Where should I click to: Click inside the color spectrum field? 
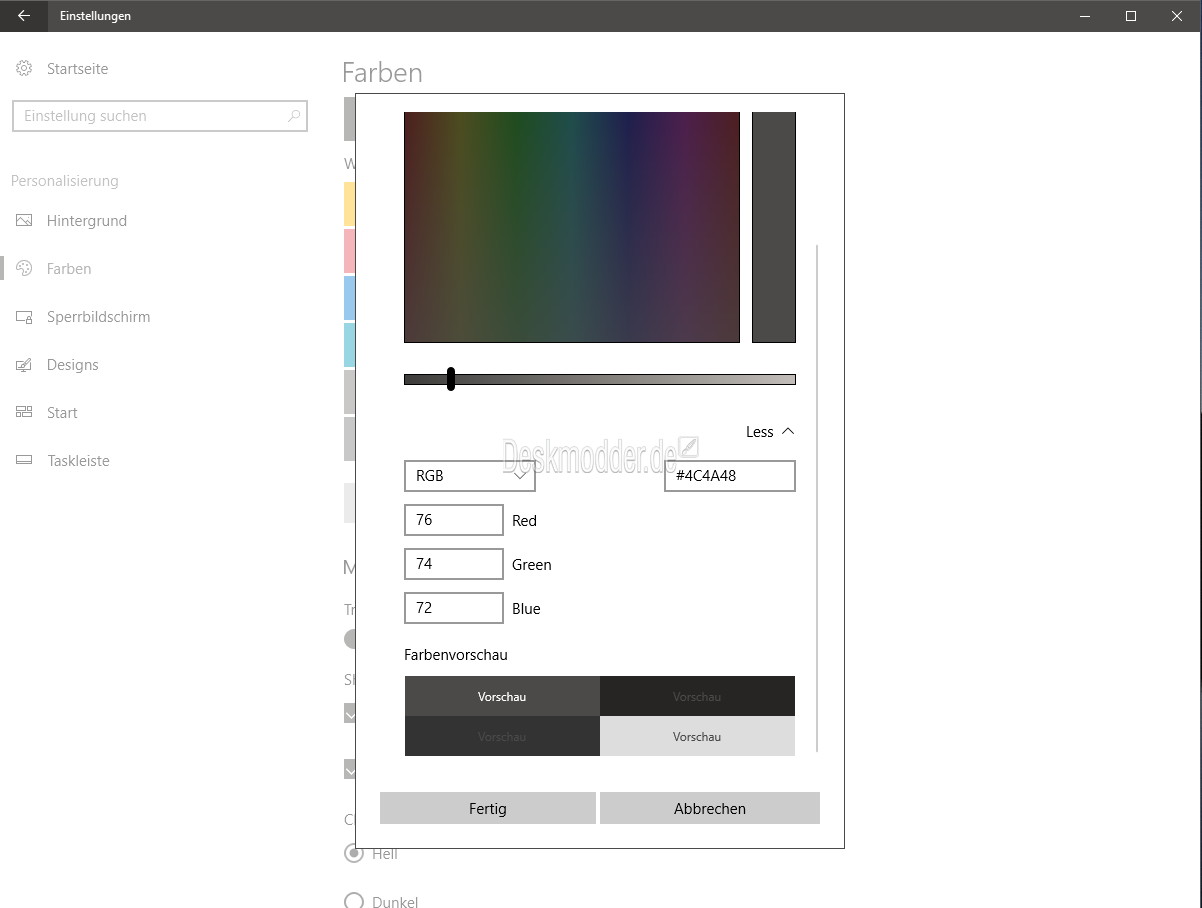[x=571, y=227]
